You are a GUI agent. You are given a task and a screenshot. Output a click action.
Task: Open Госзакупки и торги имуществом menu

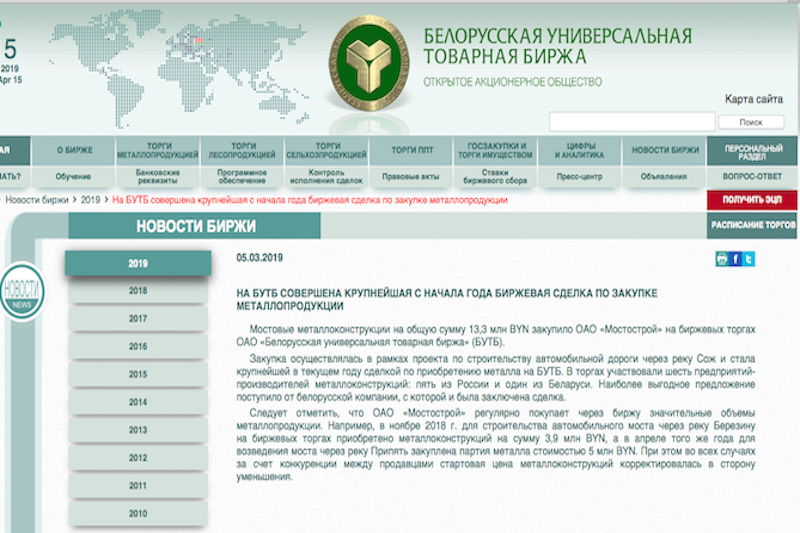pyautogui.click(x=494, y=150)
